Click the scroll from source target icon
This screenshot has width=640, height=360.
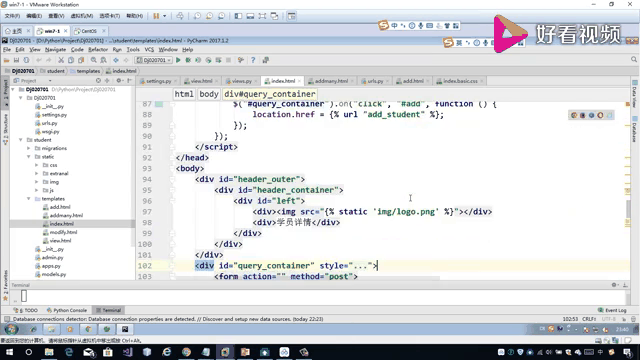(98, 81)
